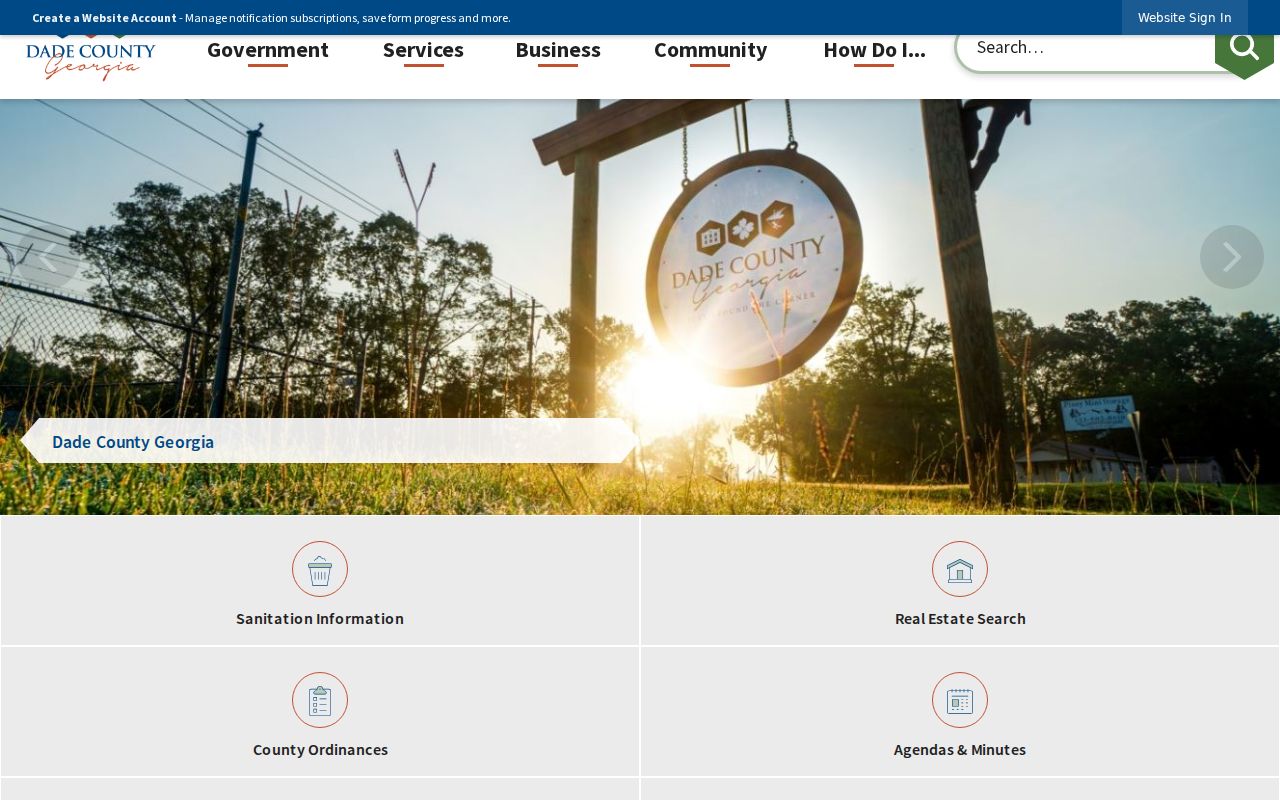The height and width of the screenshot is (800, 1280).
Task: Click the County Ordinances checklist icon
Action: [x=320, y=700]
